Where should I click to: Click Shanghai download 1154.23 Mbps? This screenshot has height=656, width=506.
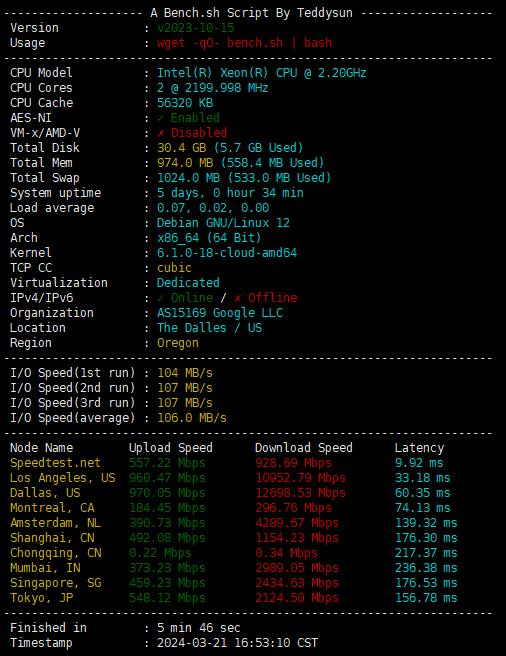click(x=297, y=538)
